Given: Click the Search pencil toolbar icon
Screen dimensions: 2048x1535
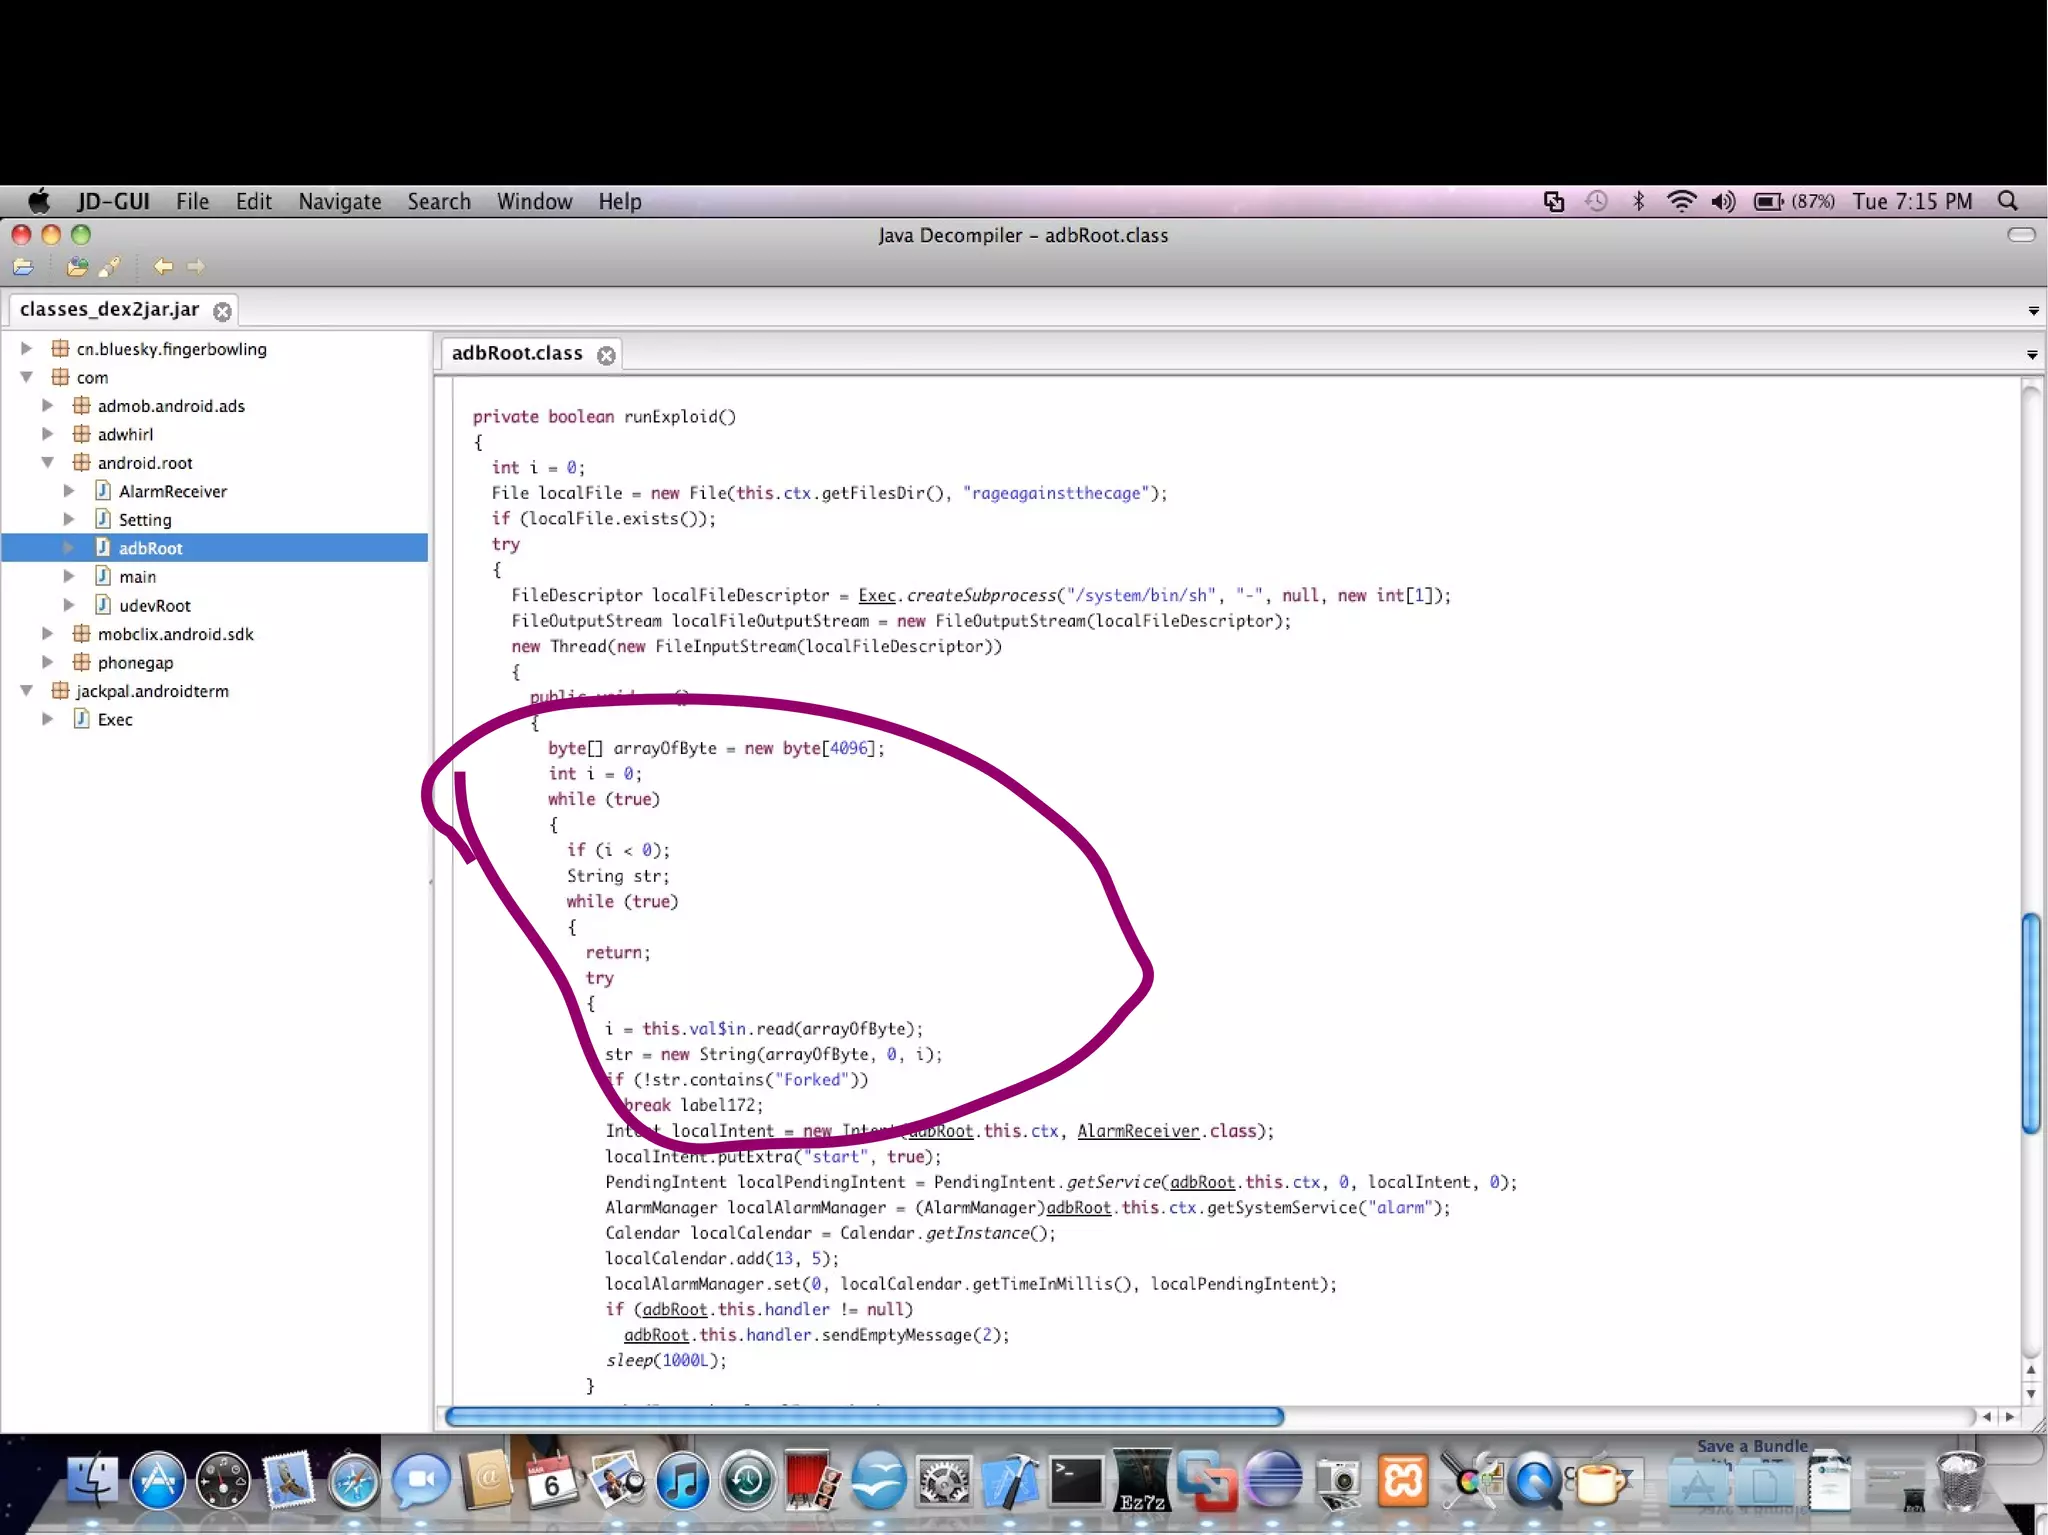Looking at the screenshot, I should point(109,267).
